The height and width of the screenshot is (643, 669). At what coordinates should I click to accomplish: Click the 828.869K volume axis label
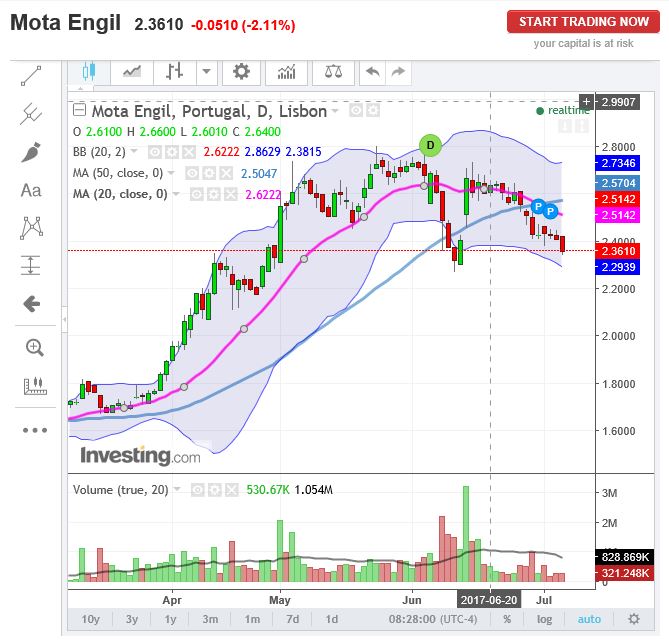pos(624,557)
